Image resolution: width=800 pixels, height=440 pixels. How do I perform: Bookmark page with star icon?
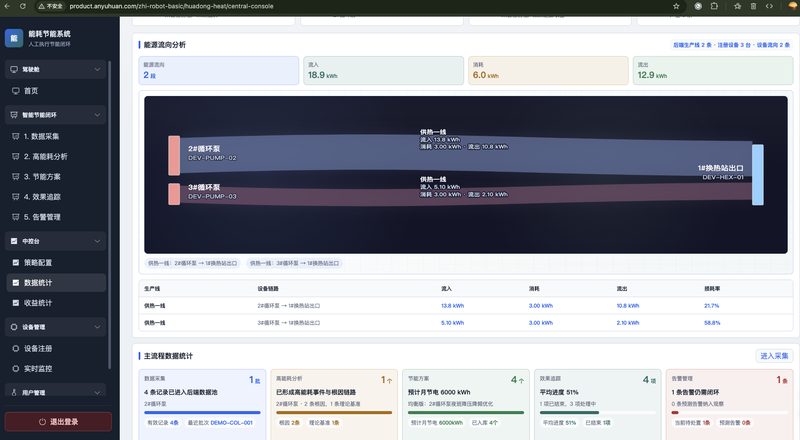coord(676,6)
